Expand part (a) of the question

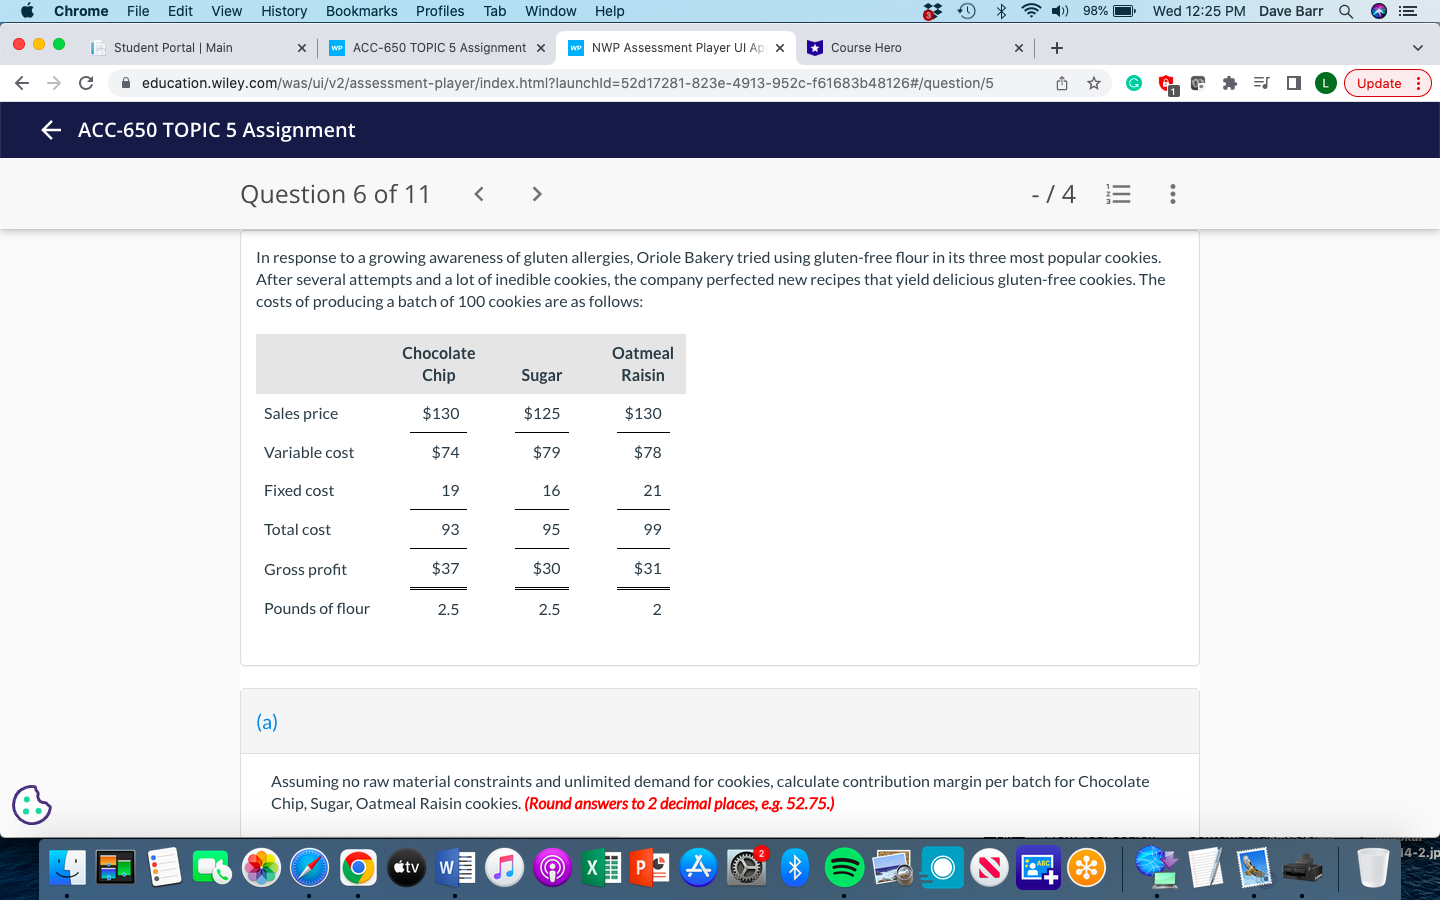pyautogui.click(x=267, y=721)
